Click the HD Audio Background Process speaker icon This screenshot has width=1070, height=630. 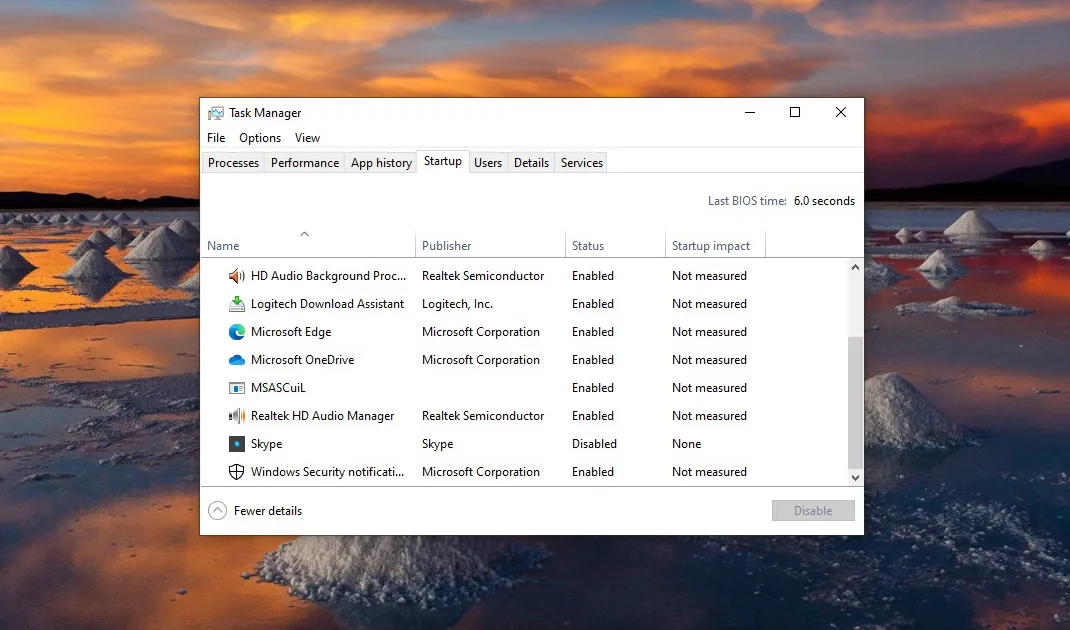coord(237,276)
